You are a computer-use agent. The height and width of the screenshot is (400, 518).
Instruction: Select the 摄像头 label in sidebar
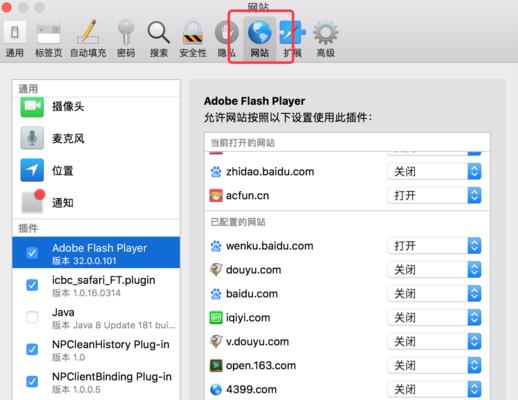coord(68,107)
